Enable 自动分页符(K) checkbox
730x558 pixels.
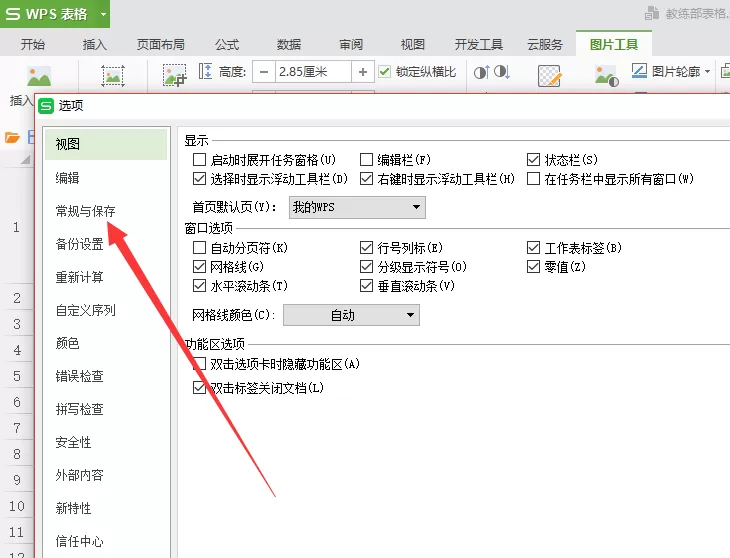[x=199, y=248]
